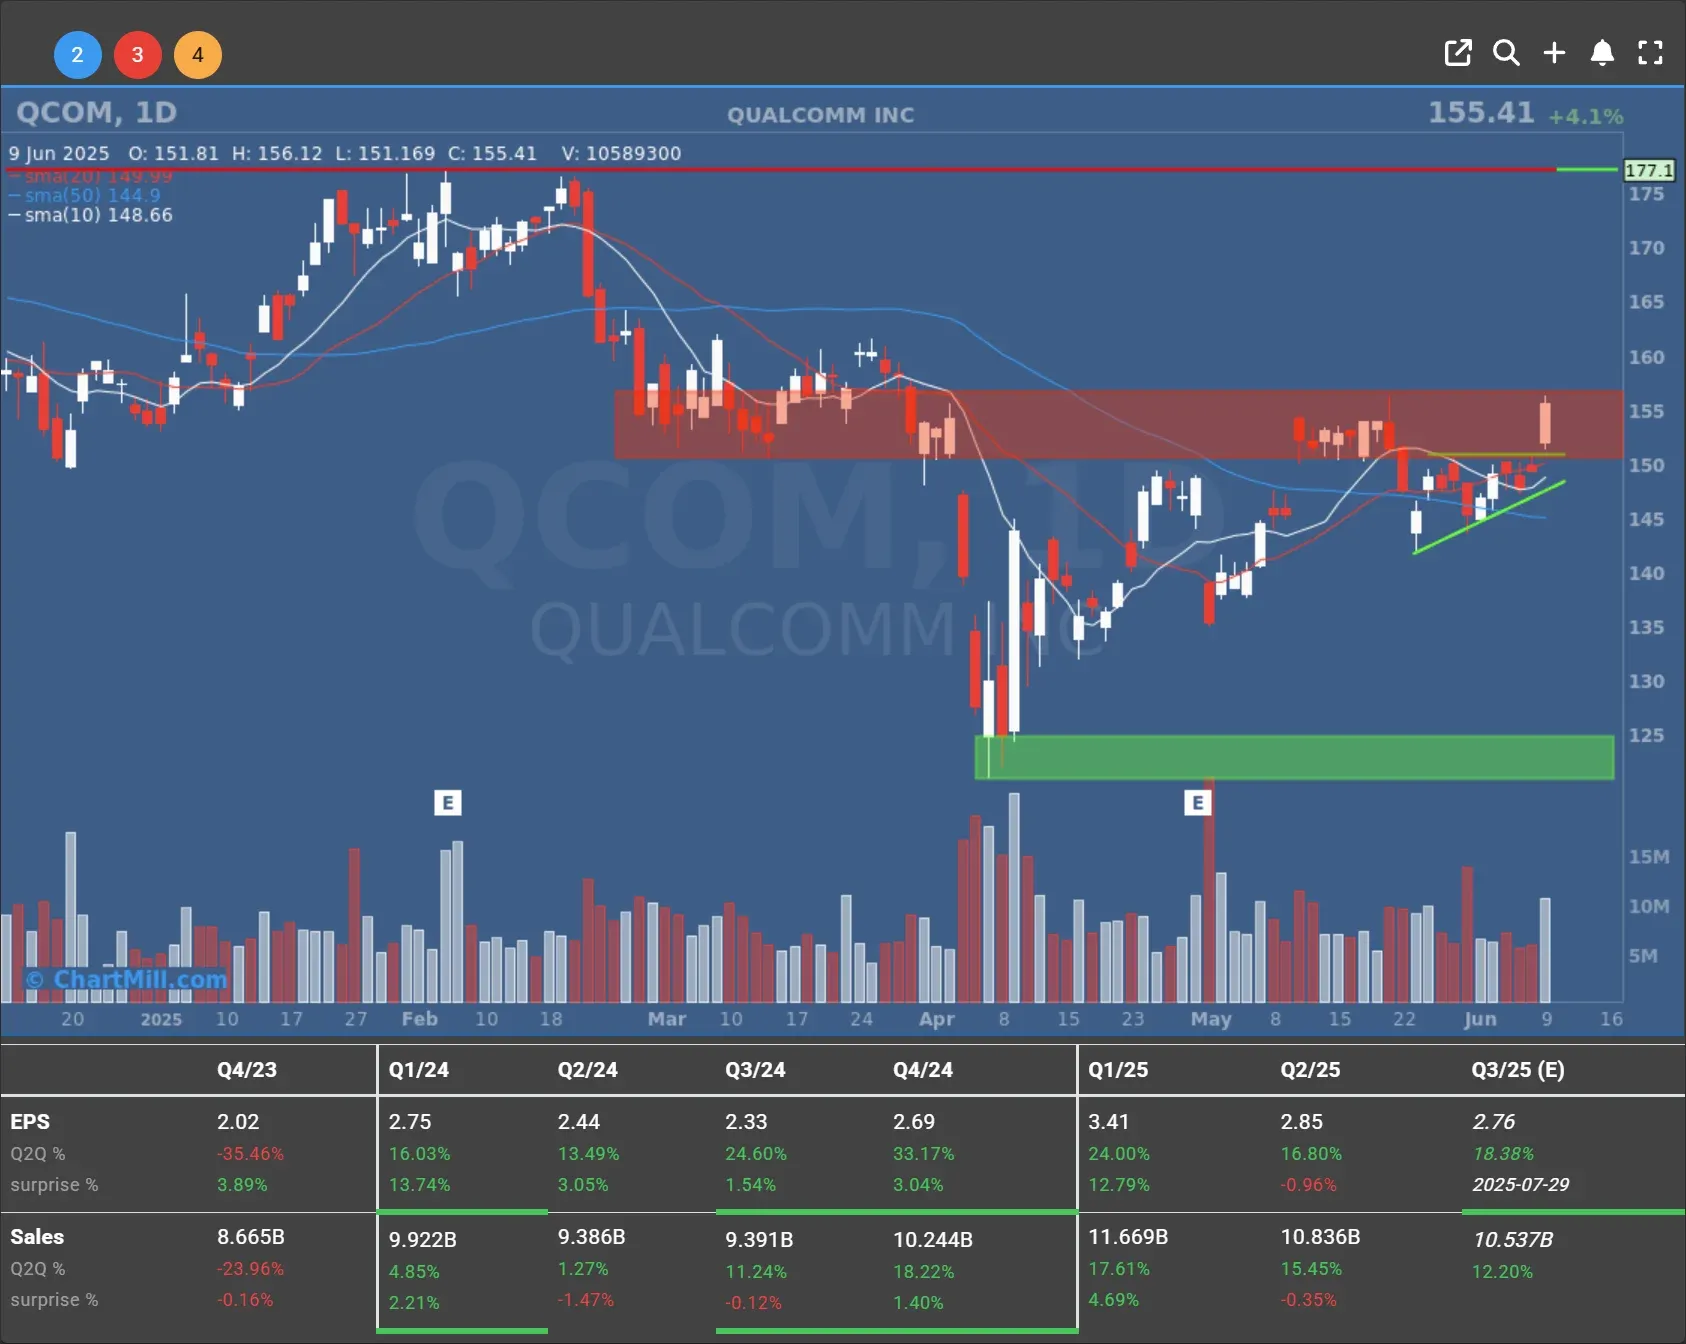The height and width of the screenshot is (1344, 1686).
Task: Click Sales surprise value -1.47%
Action: (x=585, y=1300)
